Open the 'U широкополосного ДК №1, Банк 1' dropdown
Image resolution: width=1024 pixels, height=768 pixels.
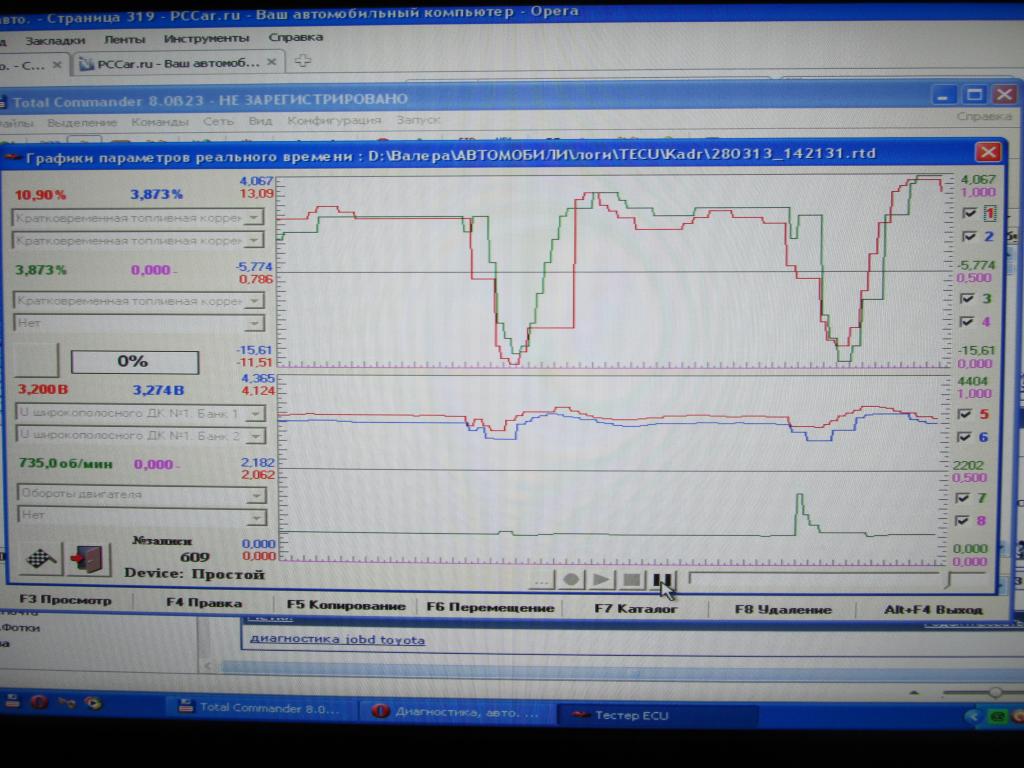(x=255, y=412)
